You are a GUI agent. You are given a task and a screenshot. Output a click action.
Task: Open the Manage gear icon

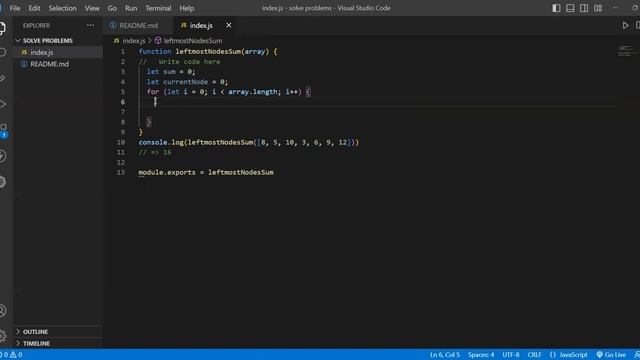point(2,336)
